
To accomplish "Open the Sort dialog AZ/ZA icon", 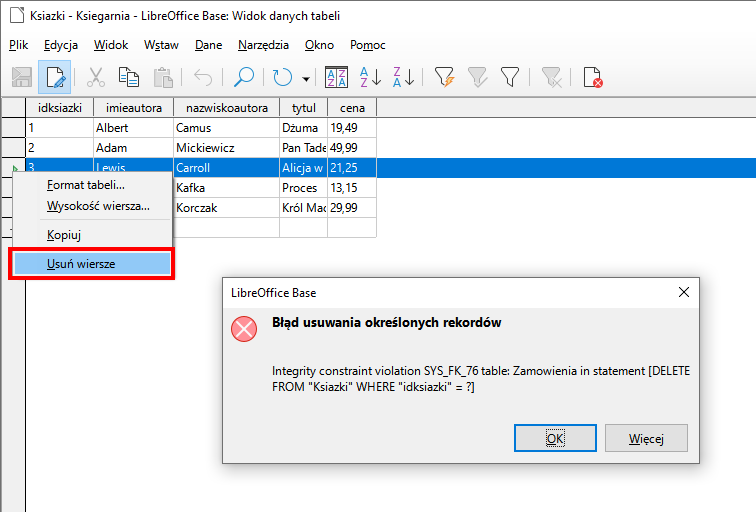I will pyautogui.click(x=337, y=77).
